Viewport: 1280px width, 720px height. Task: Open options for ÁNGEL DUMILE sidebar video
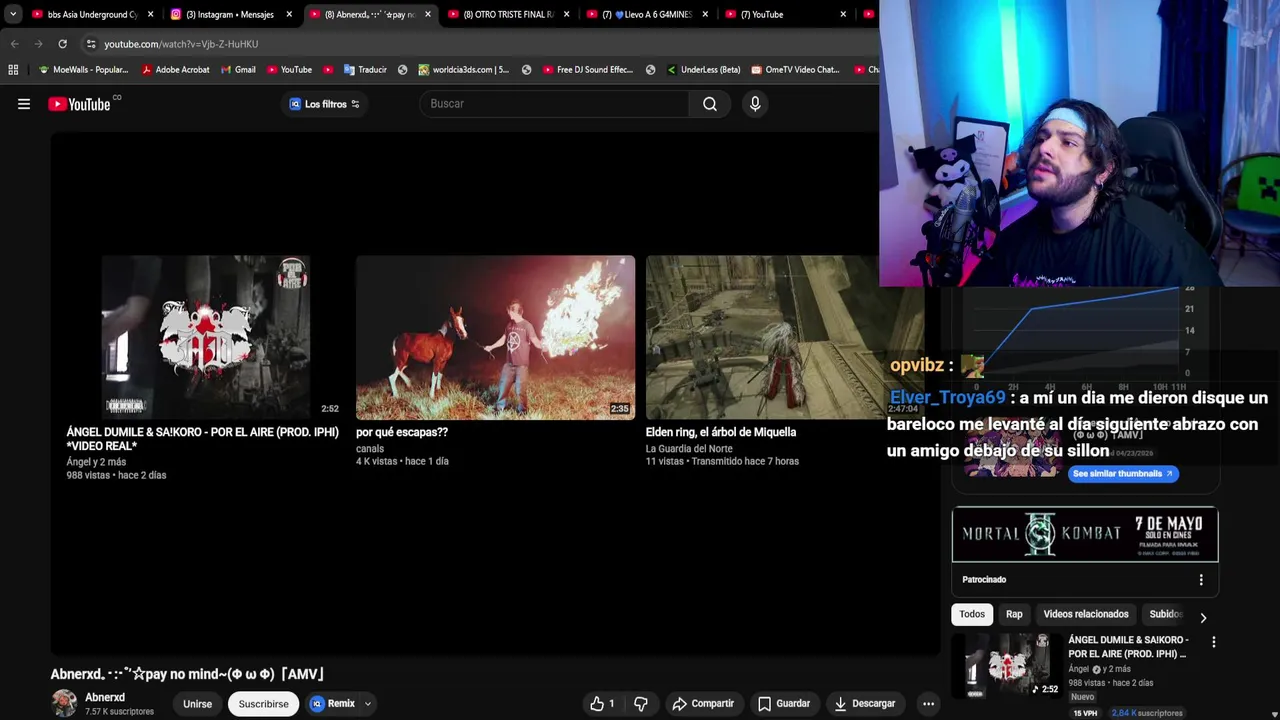point(1214,642)
